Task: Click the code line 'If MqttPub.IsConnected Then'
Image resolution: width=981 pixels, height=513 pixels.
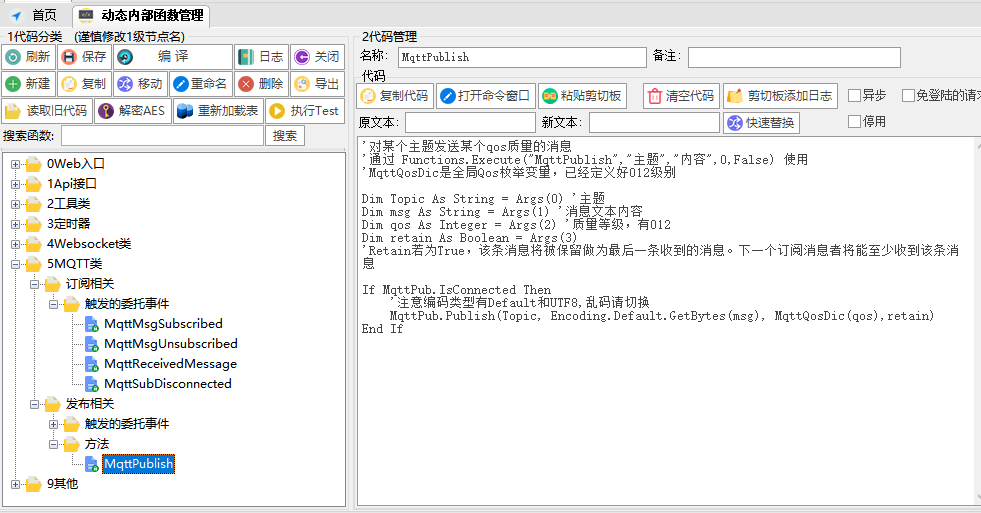Action: pyautogui.click(x=456, y=290)
